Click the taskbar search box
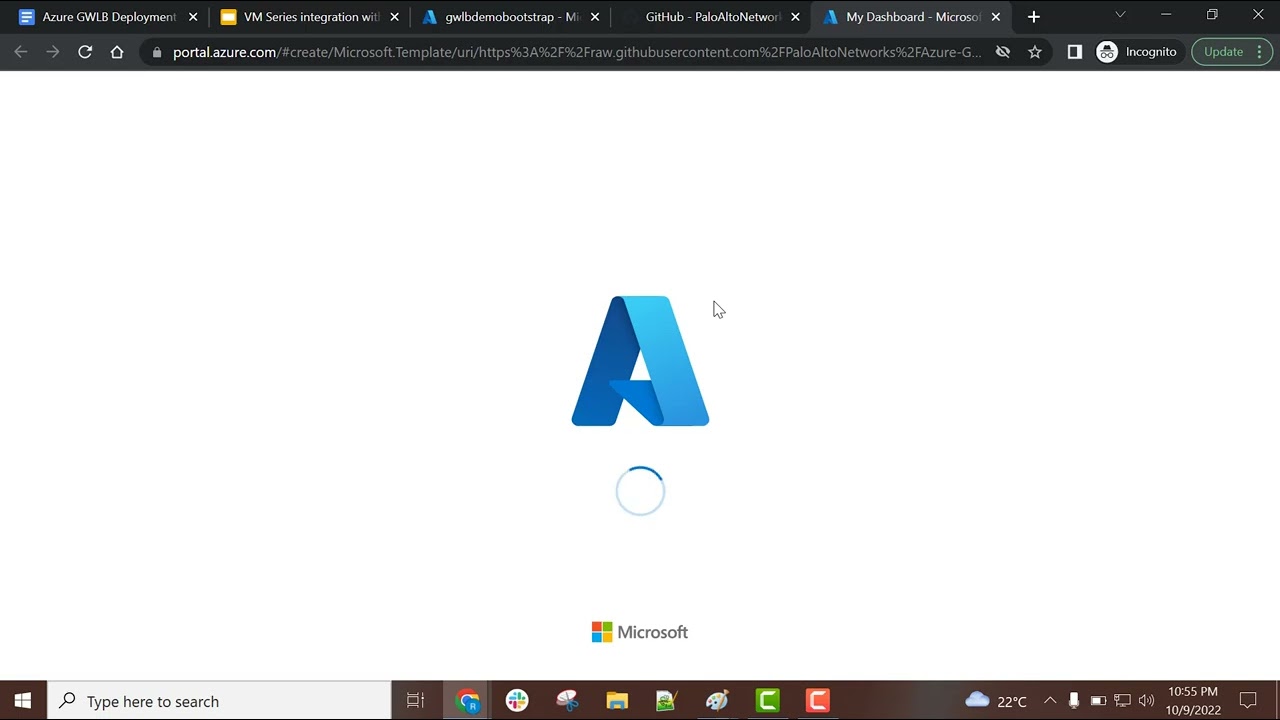Viewport: 1280px width, 720px height. point(219,701)
